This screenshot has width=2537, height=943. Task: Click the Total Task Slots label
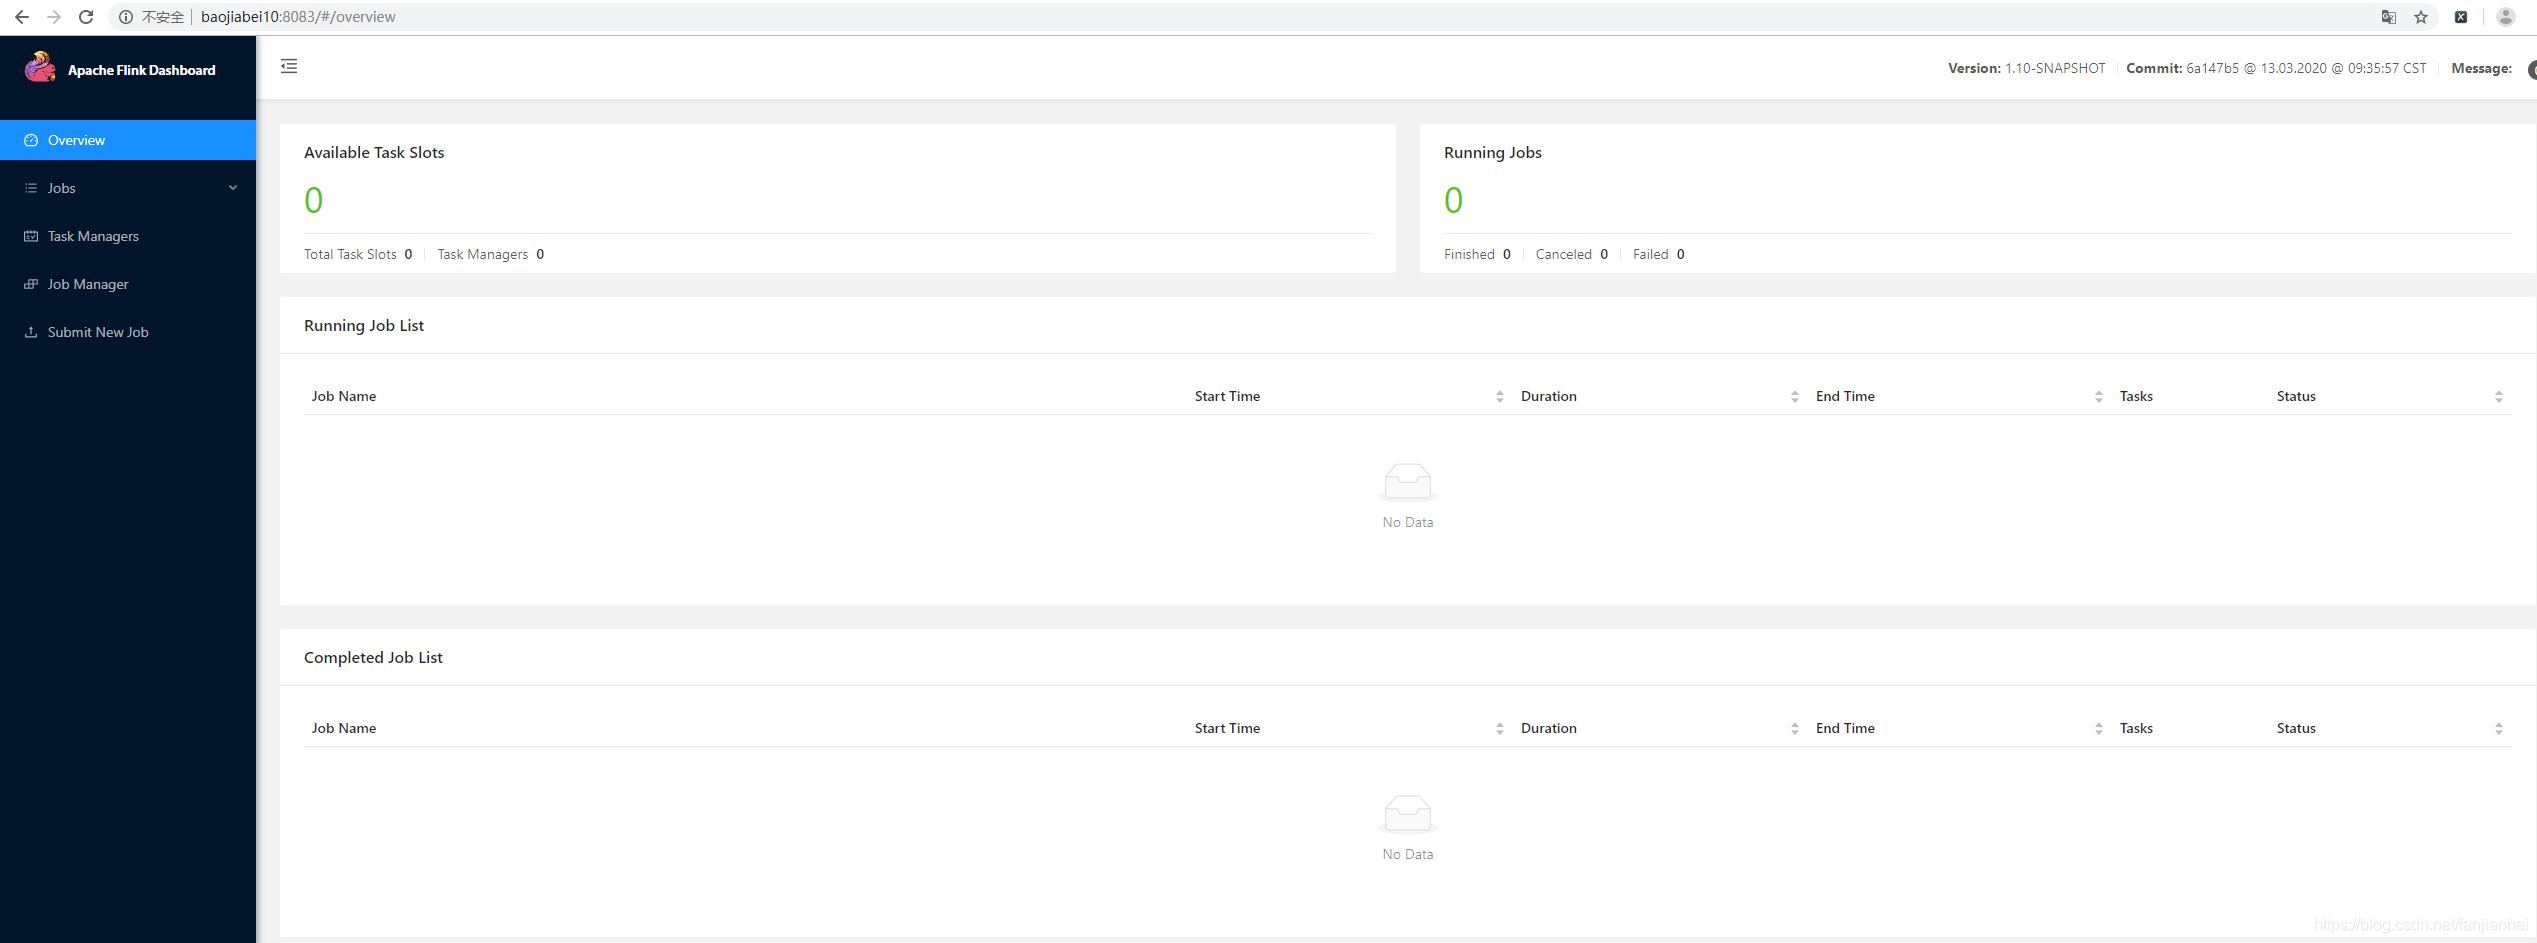(350, 254)
